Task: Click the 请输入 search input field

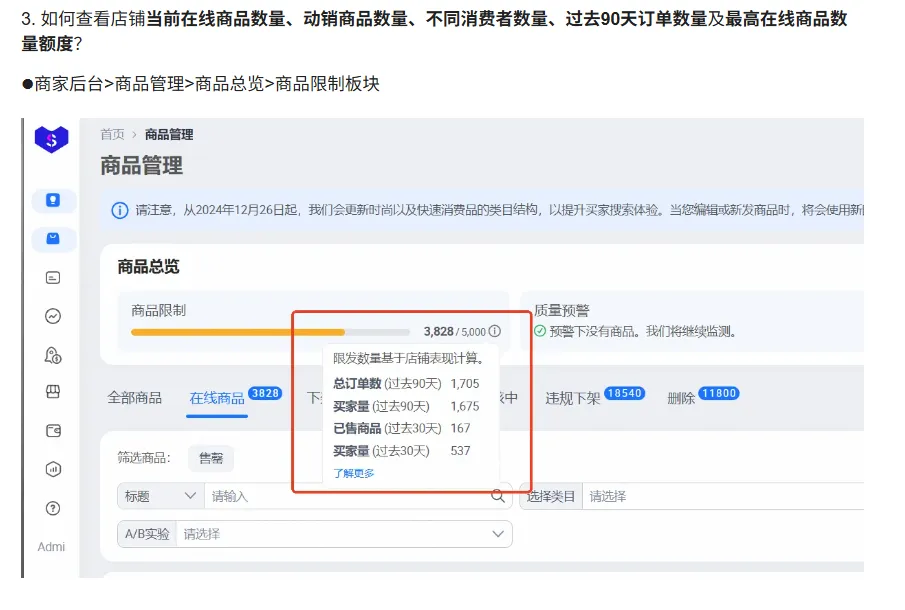Action: click(x=330, y=495)
